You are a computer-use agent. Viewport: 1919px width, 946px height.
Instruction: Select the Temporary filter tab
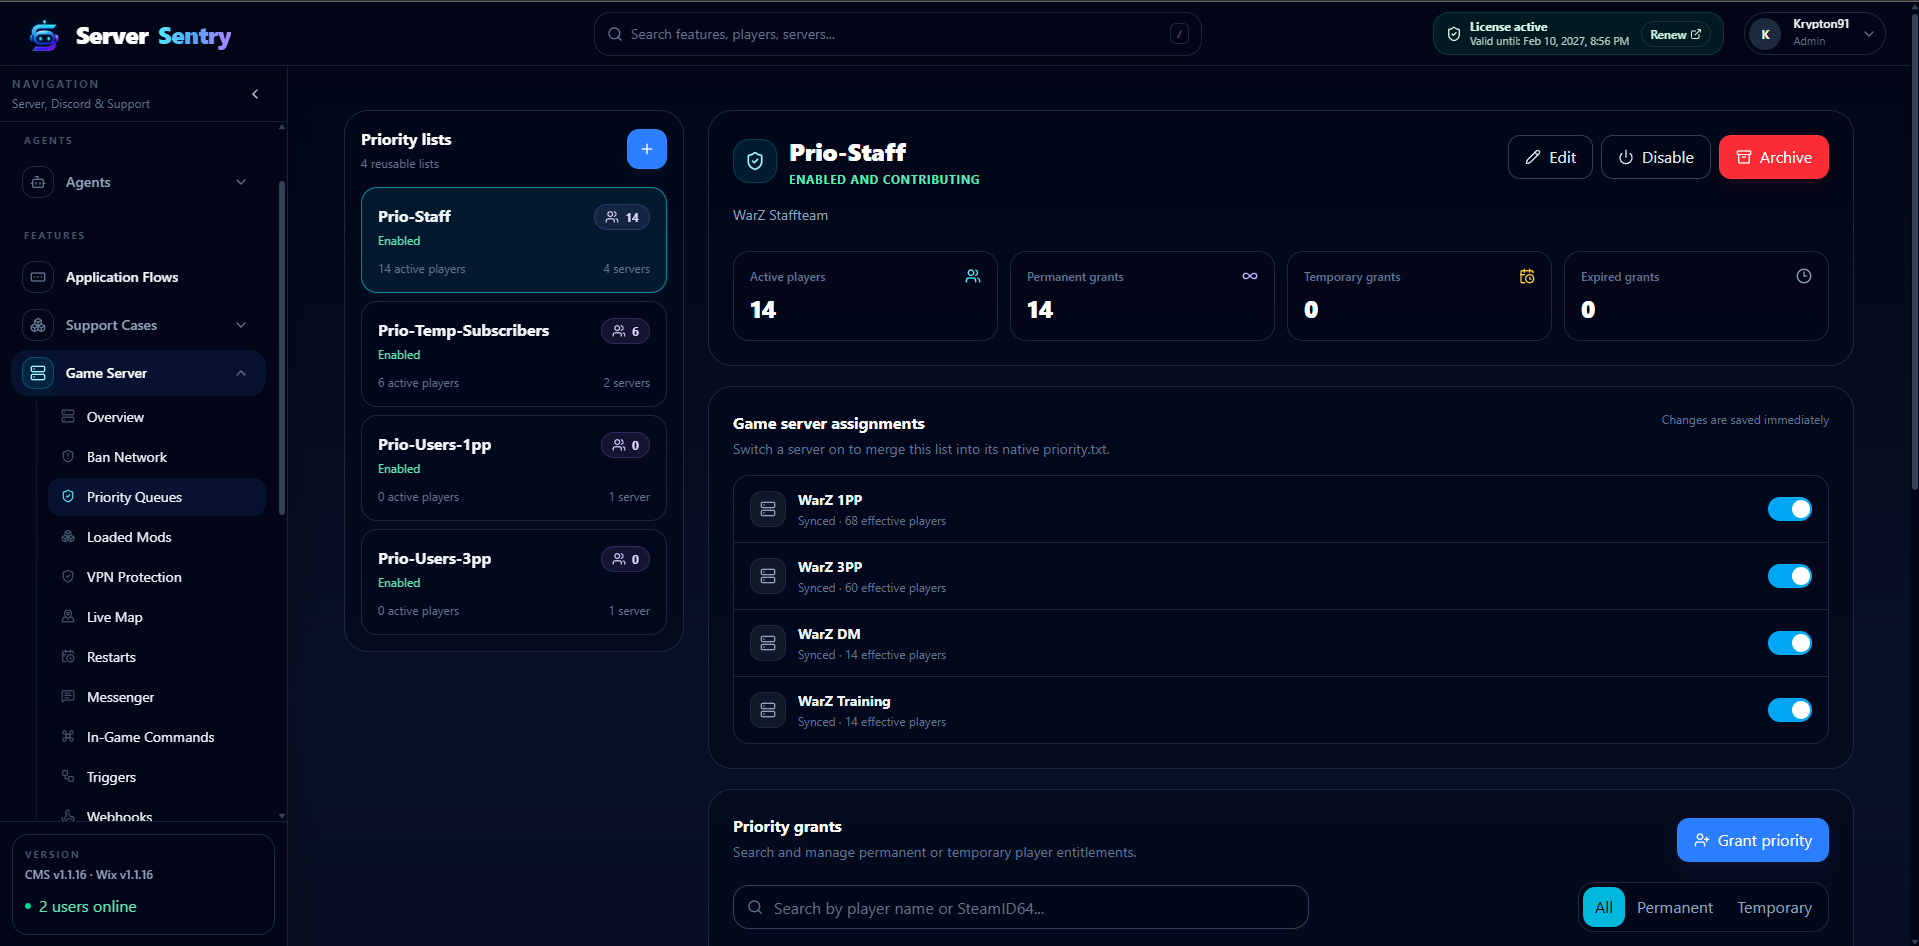[1774, 908]
